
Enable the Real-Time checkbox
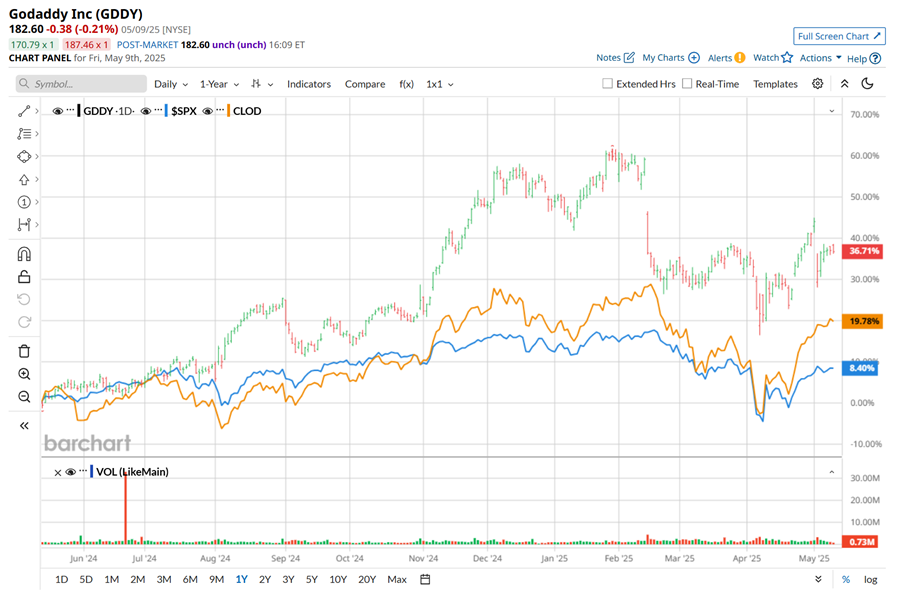tap(687, 84)
